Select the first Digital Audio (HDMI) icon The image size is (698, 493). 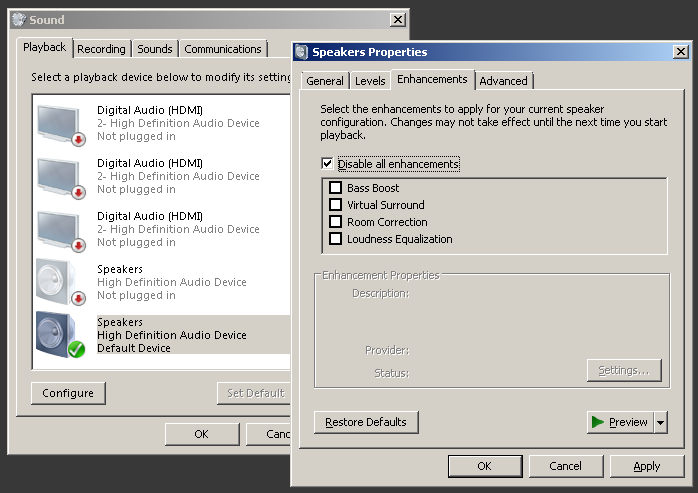coord(59,122)
